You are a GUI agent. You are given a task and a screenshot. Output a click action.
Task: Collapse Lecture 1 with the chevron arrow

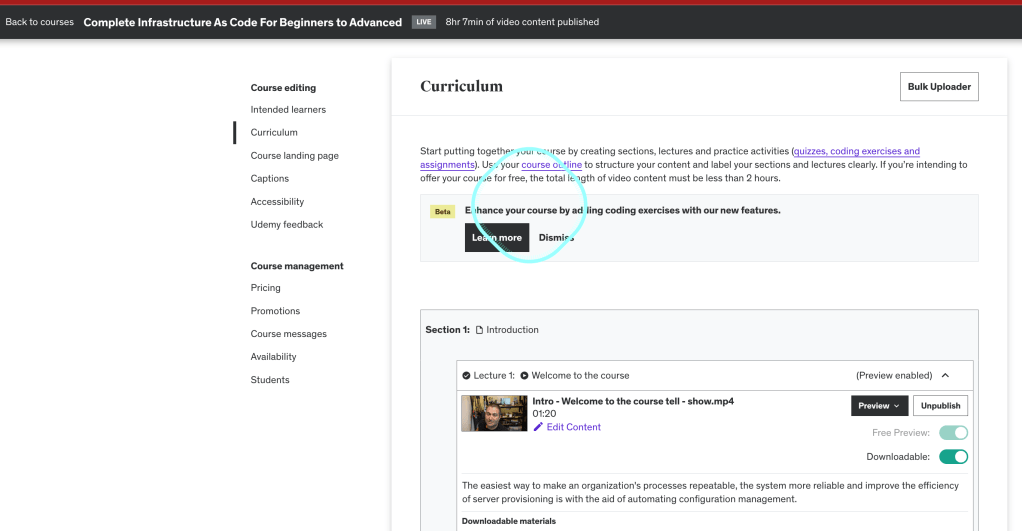pyautogui.click(x=945, y=376)
